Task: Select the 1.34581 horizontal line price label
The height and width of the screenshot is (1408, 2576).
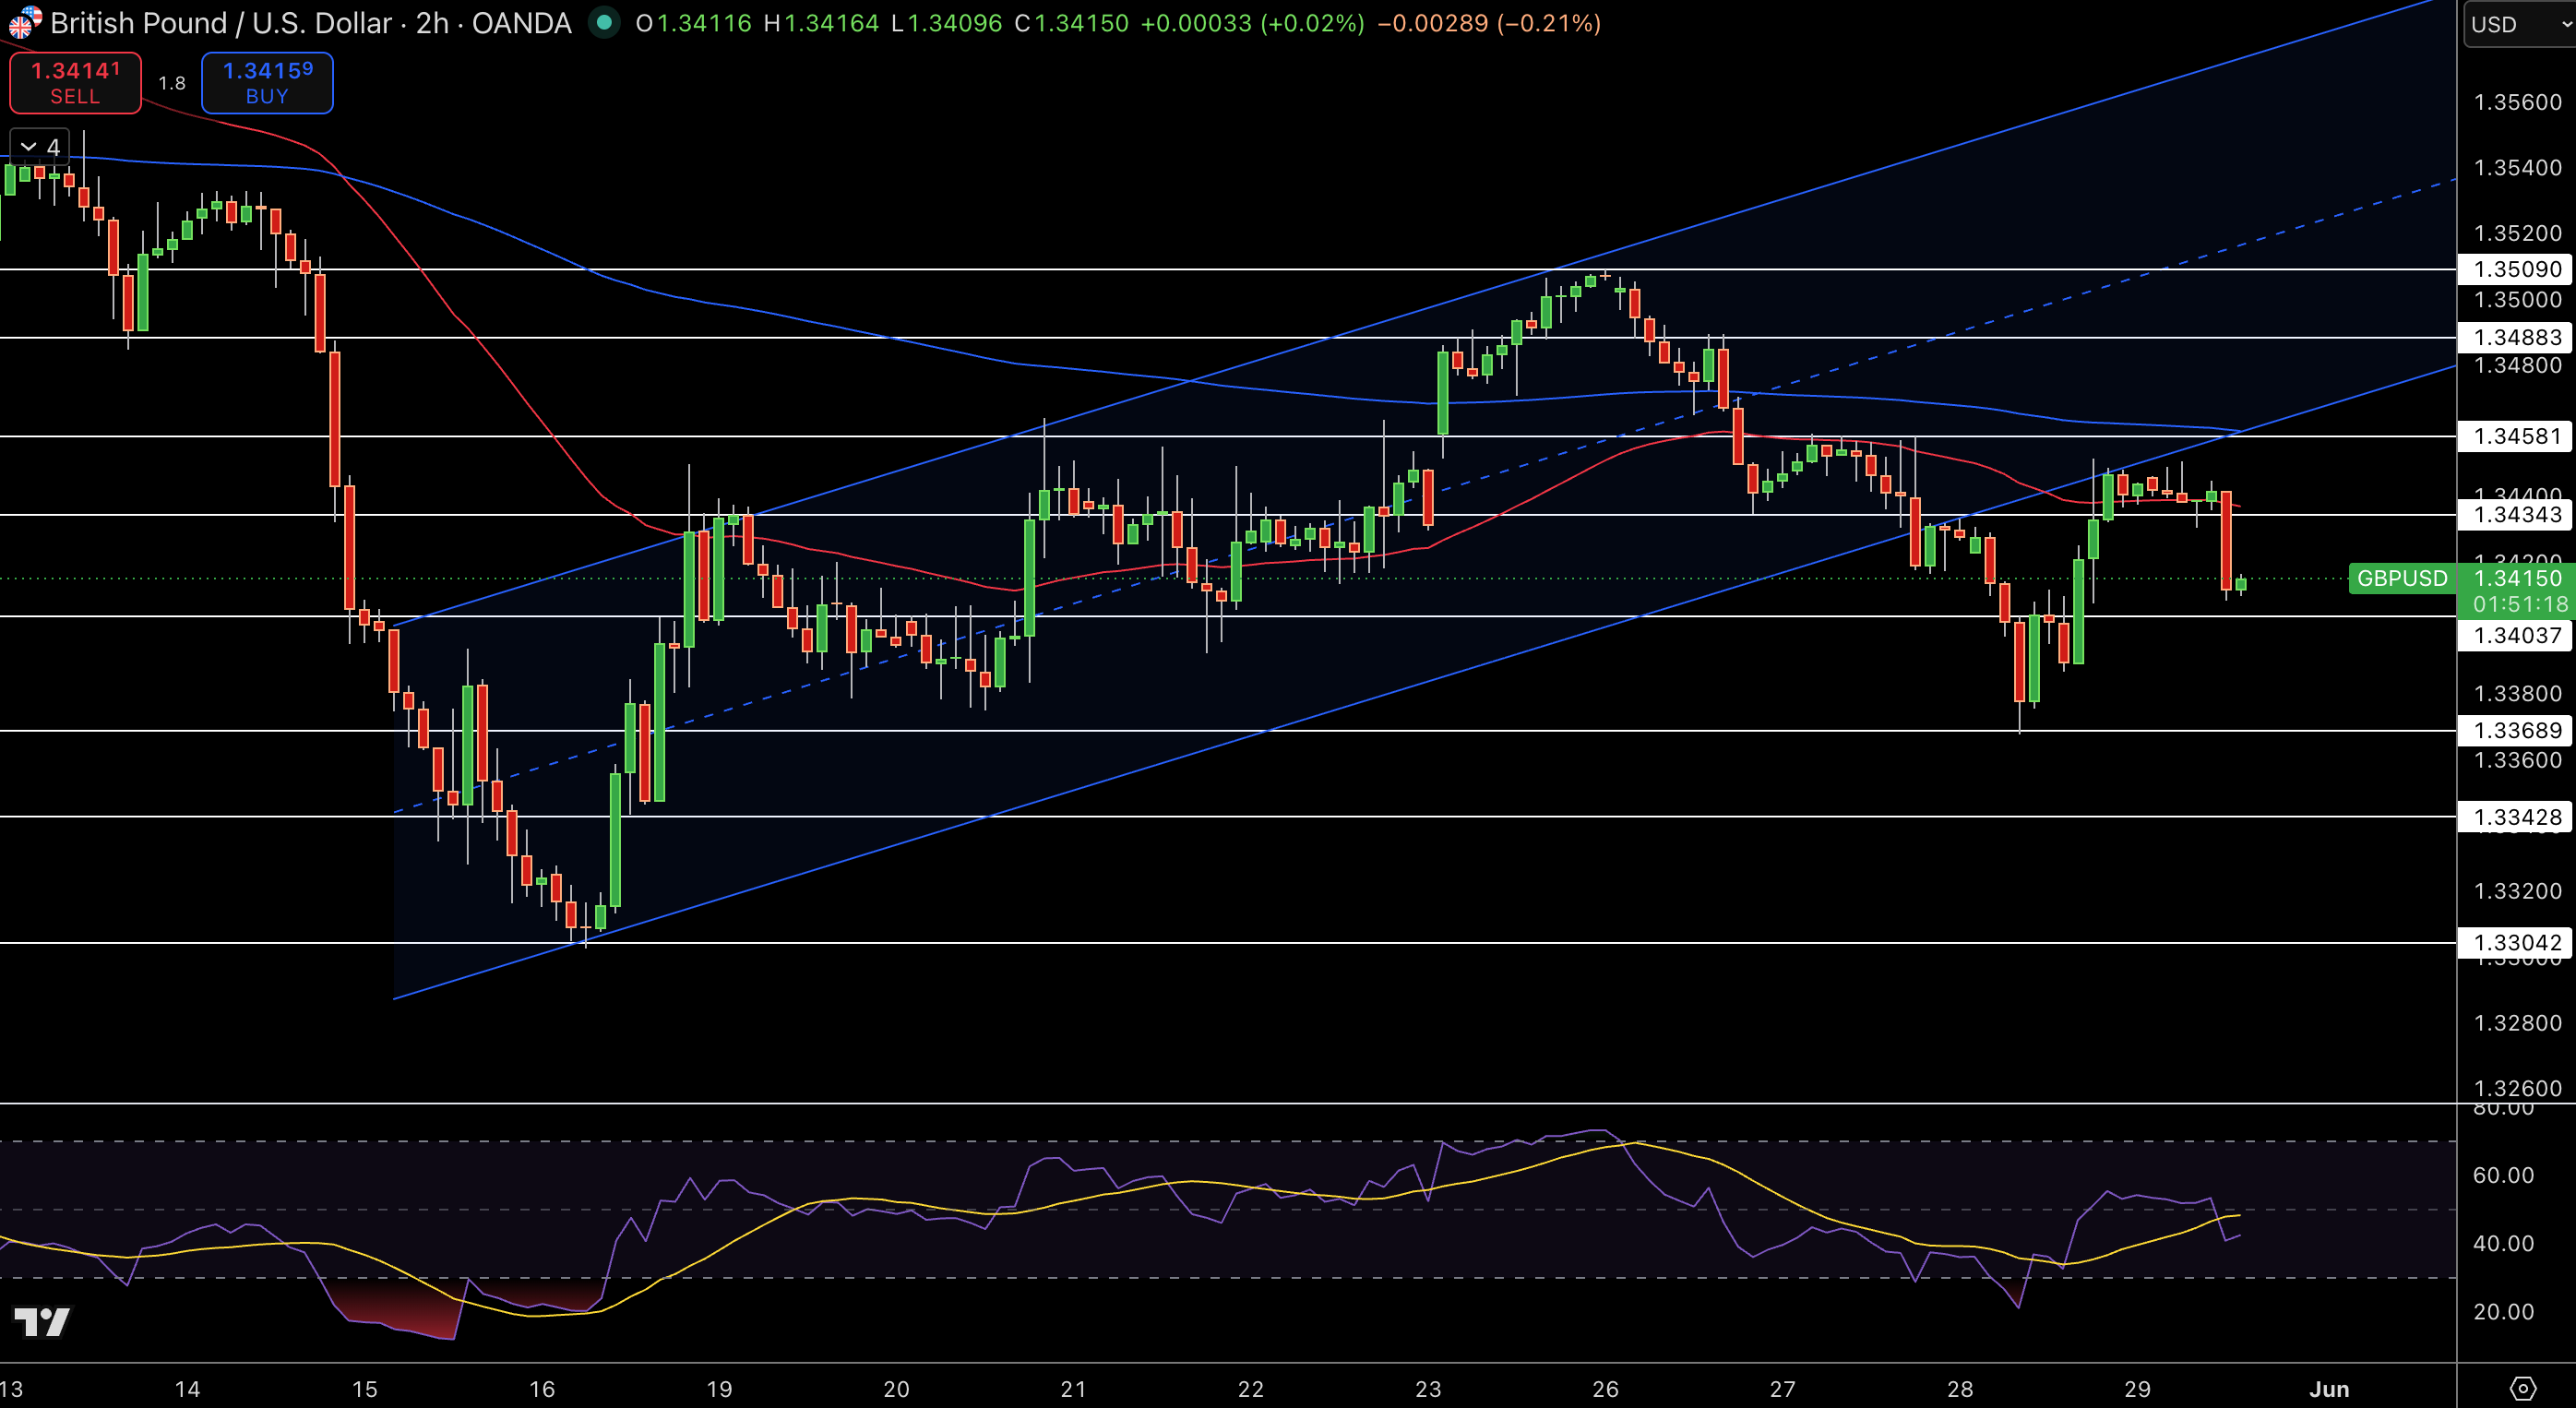Action: coord(2516,436)
